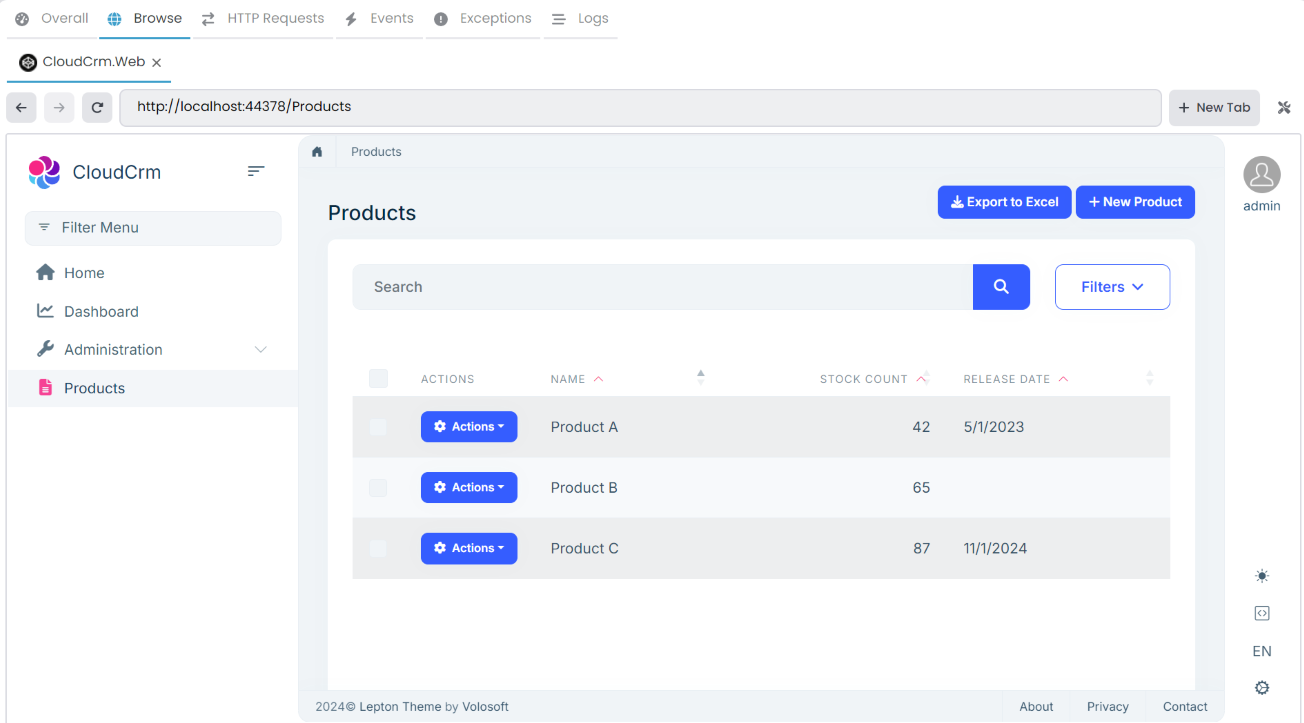The image size is (1304, 723).
Task: Open the Filters dropdown
Action: point(1112,287)
